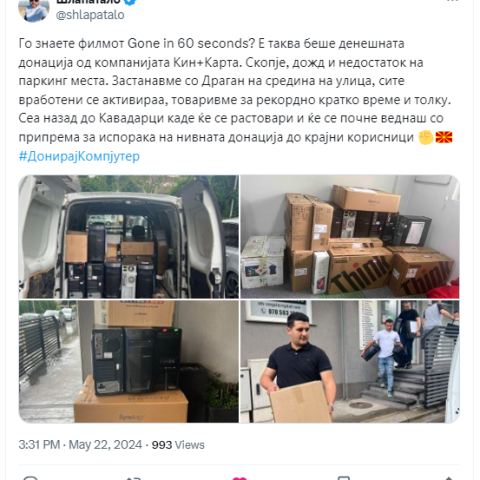480x480 pixels.
Task: Click the repost retweet icon
Action: point(135,478)
